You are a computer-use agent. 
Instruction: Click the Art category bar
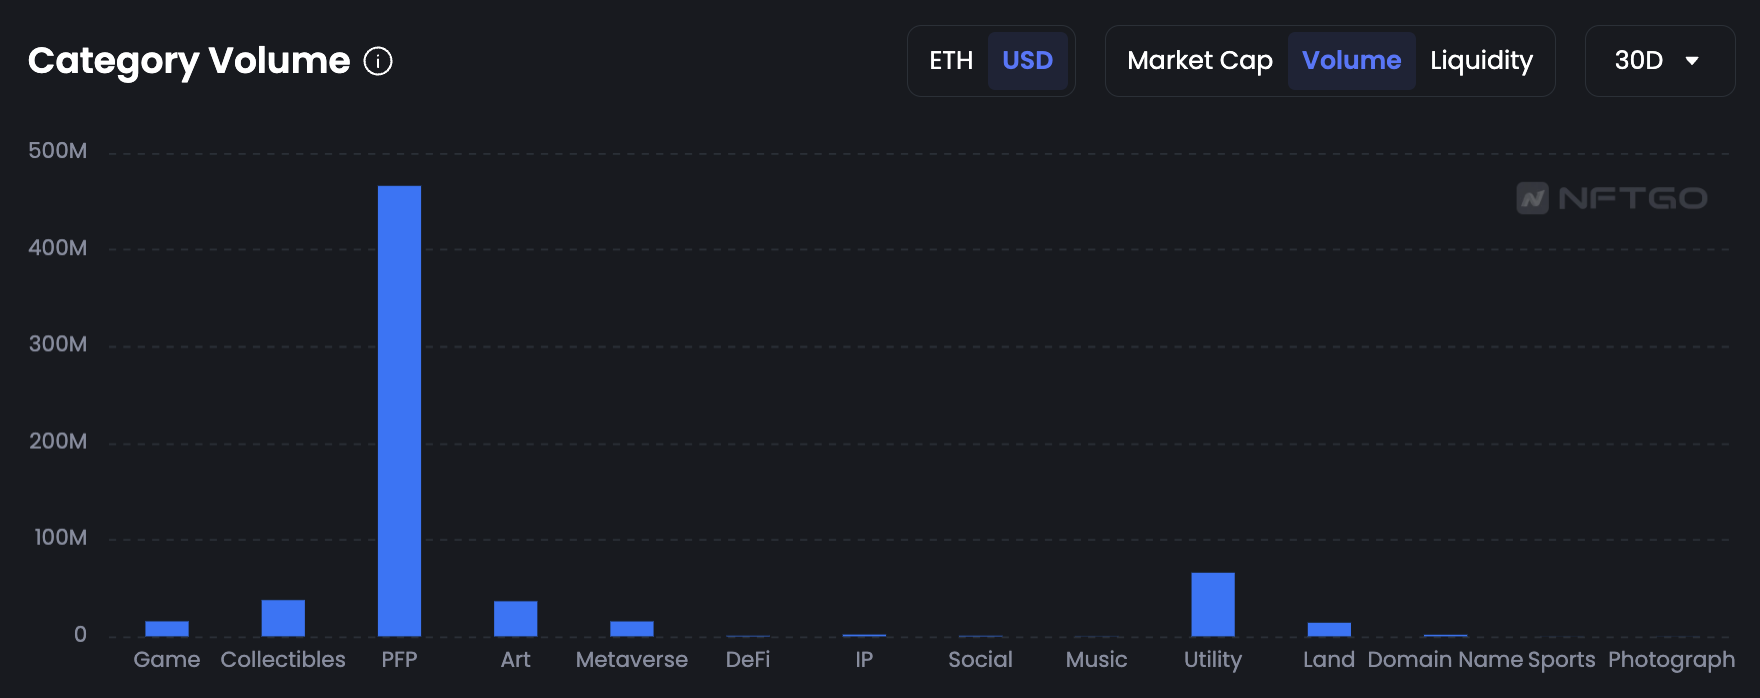(515, 618)
